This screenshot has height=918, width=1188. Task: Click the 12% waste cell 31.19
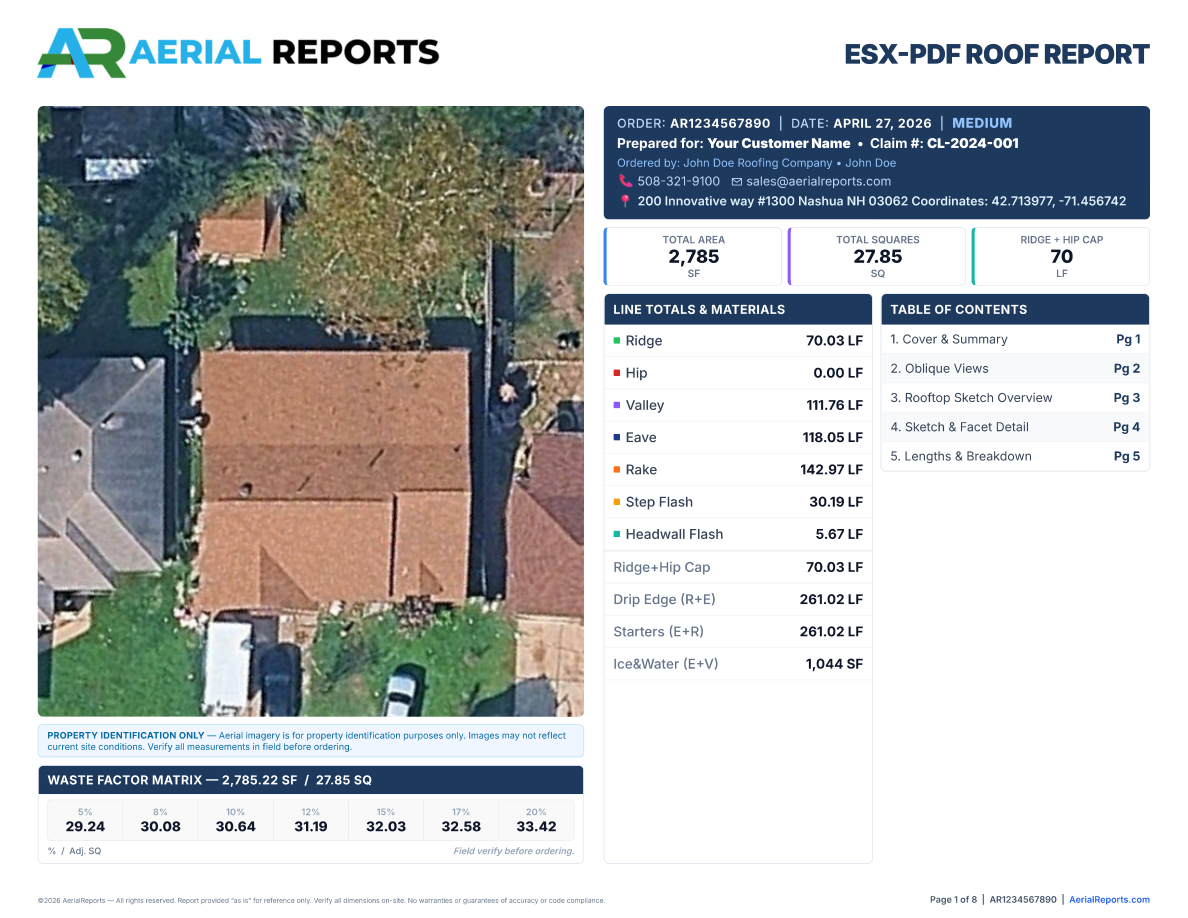(311, 820)
